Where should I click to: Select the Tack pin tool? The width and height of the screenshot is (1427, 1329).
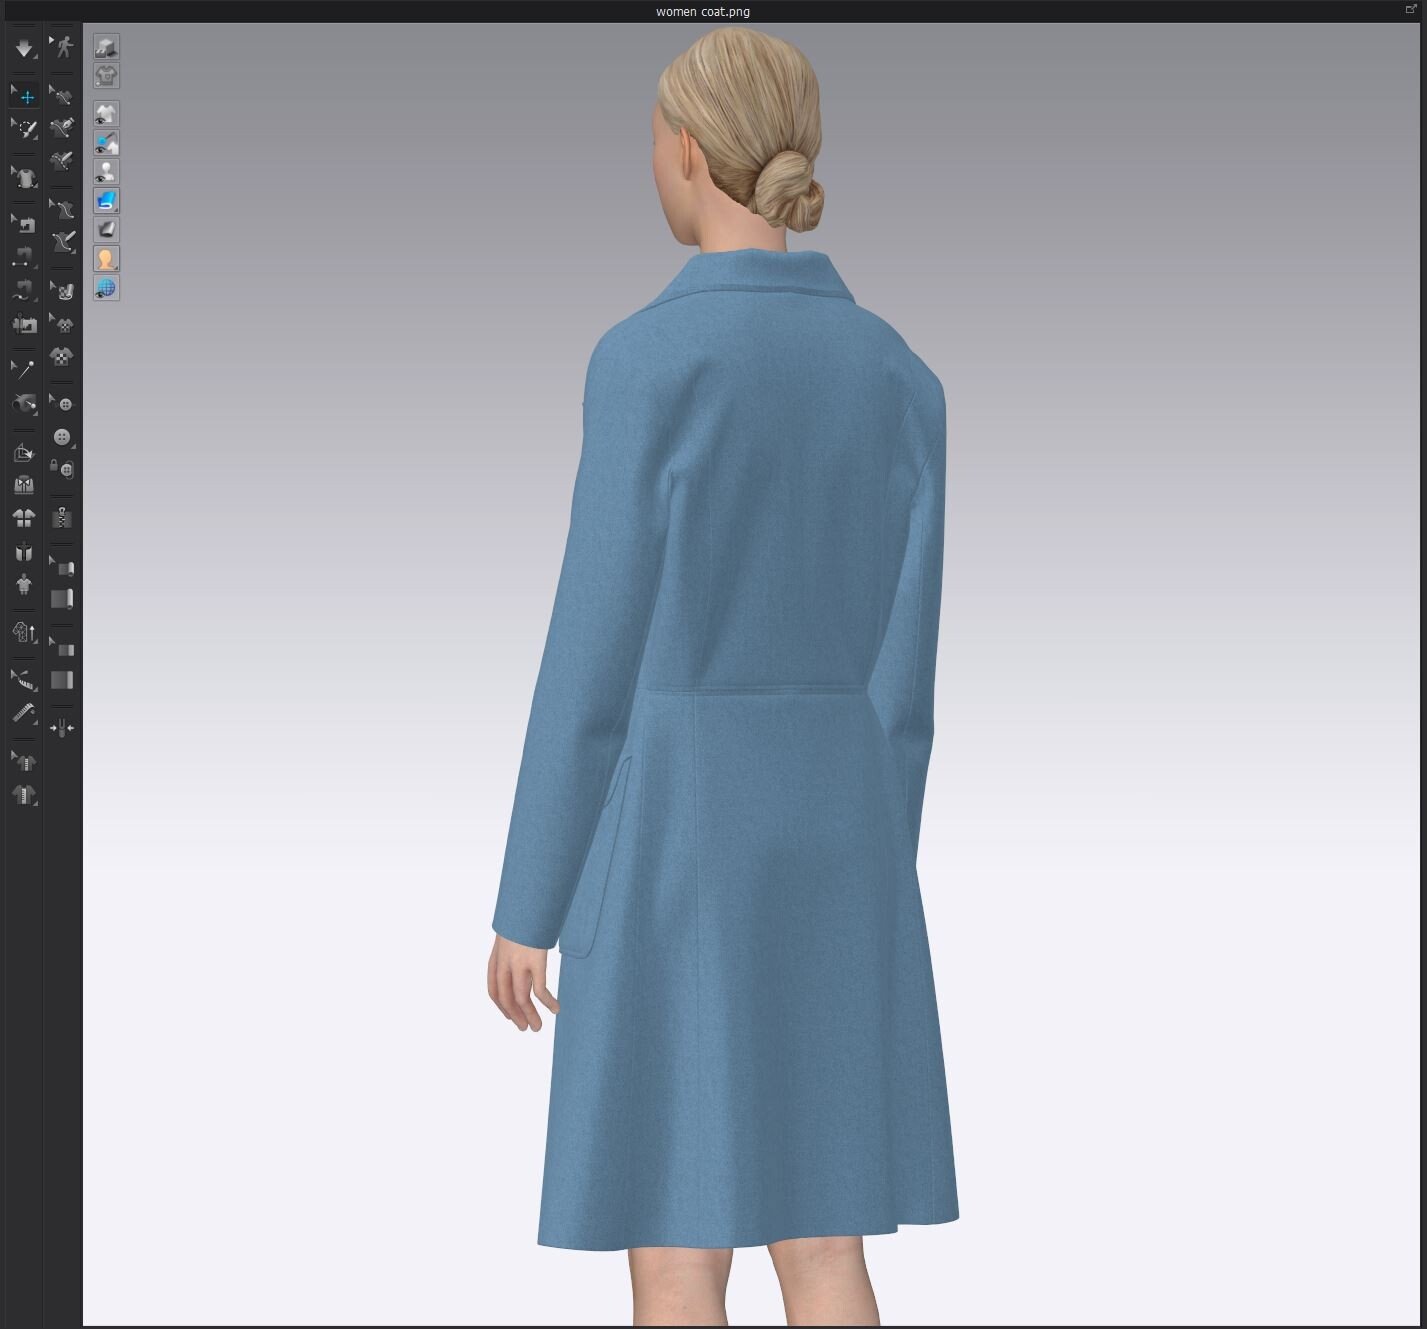click(24, 369)
